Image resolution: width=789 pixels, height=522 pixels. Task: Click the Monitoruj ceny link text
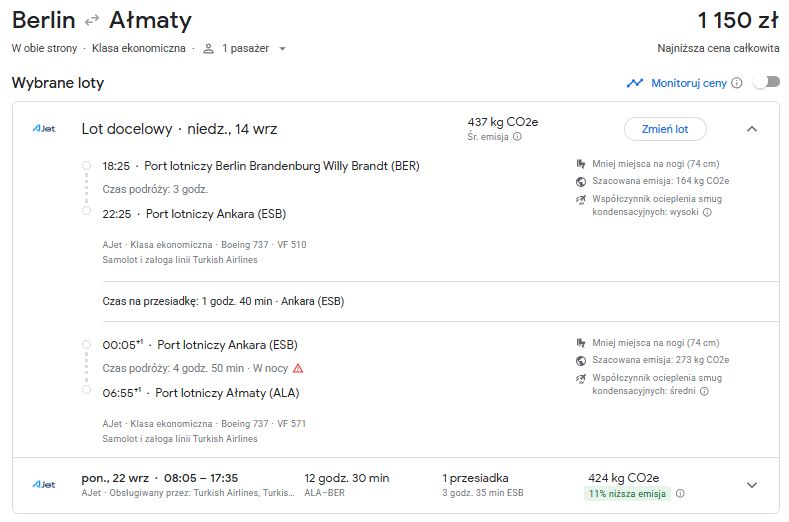click(x=689, y=83)
